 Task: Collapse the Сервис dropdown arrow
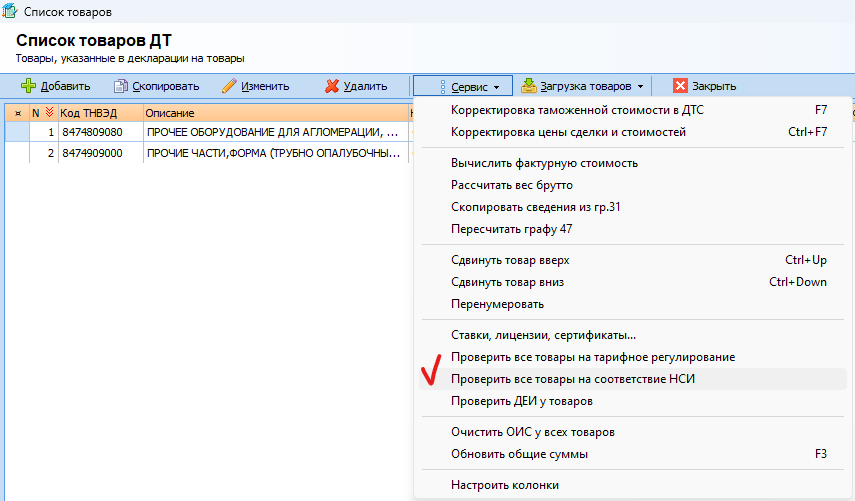pos(496,87)
